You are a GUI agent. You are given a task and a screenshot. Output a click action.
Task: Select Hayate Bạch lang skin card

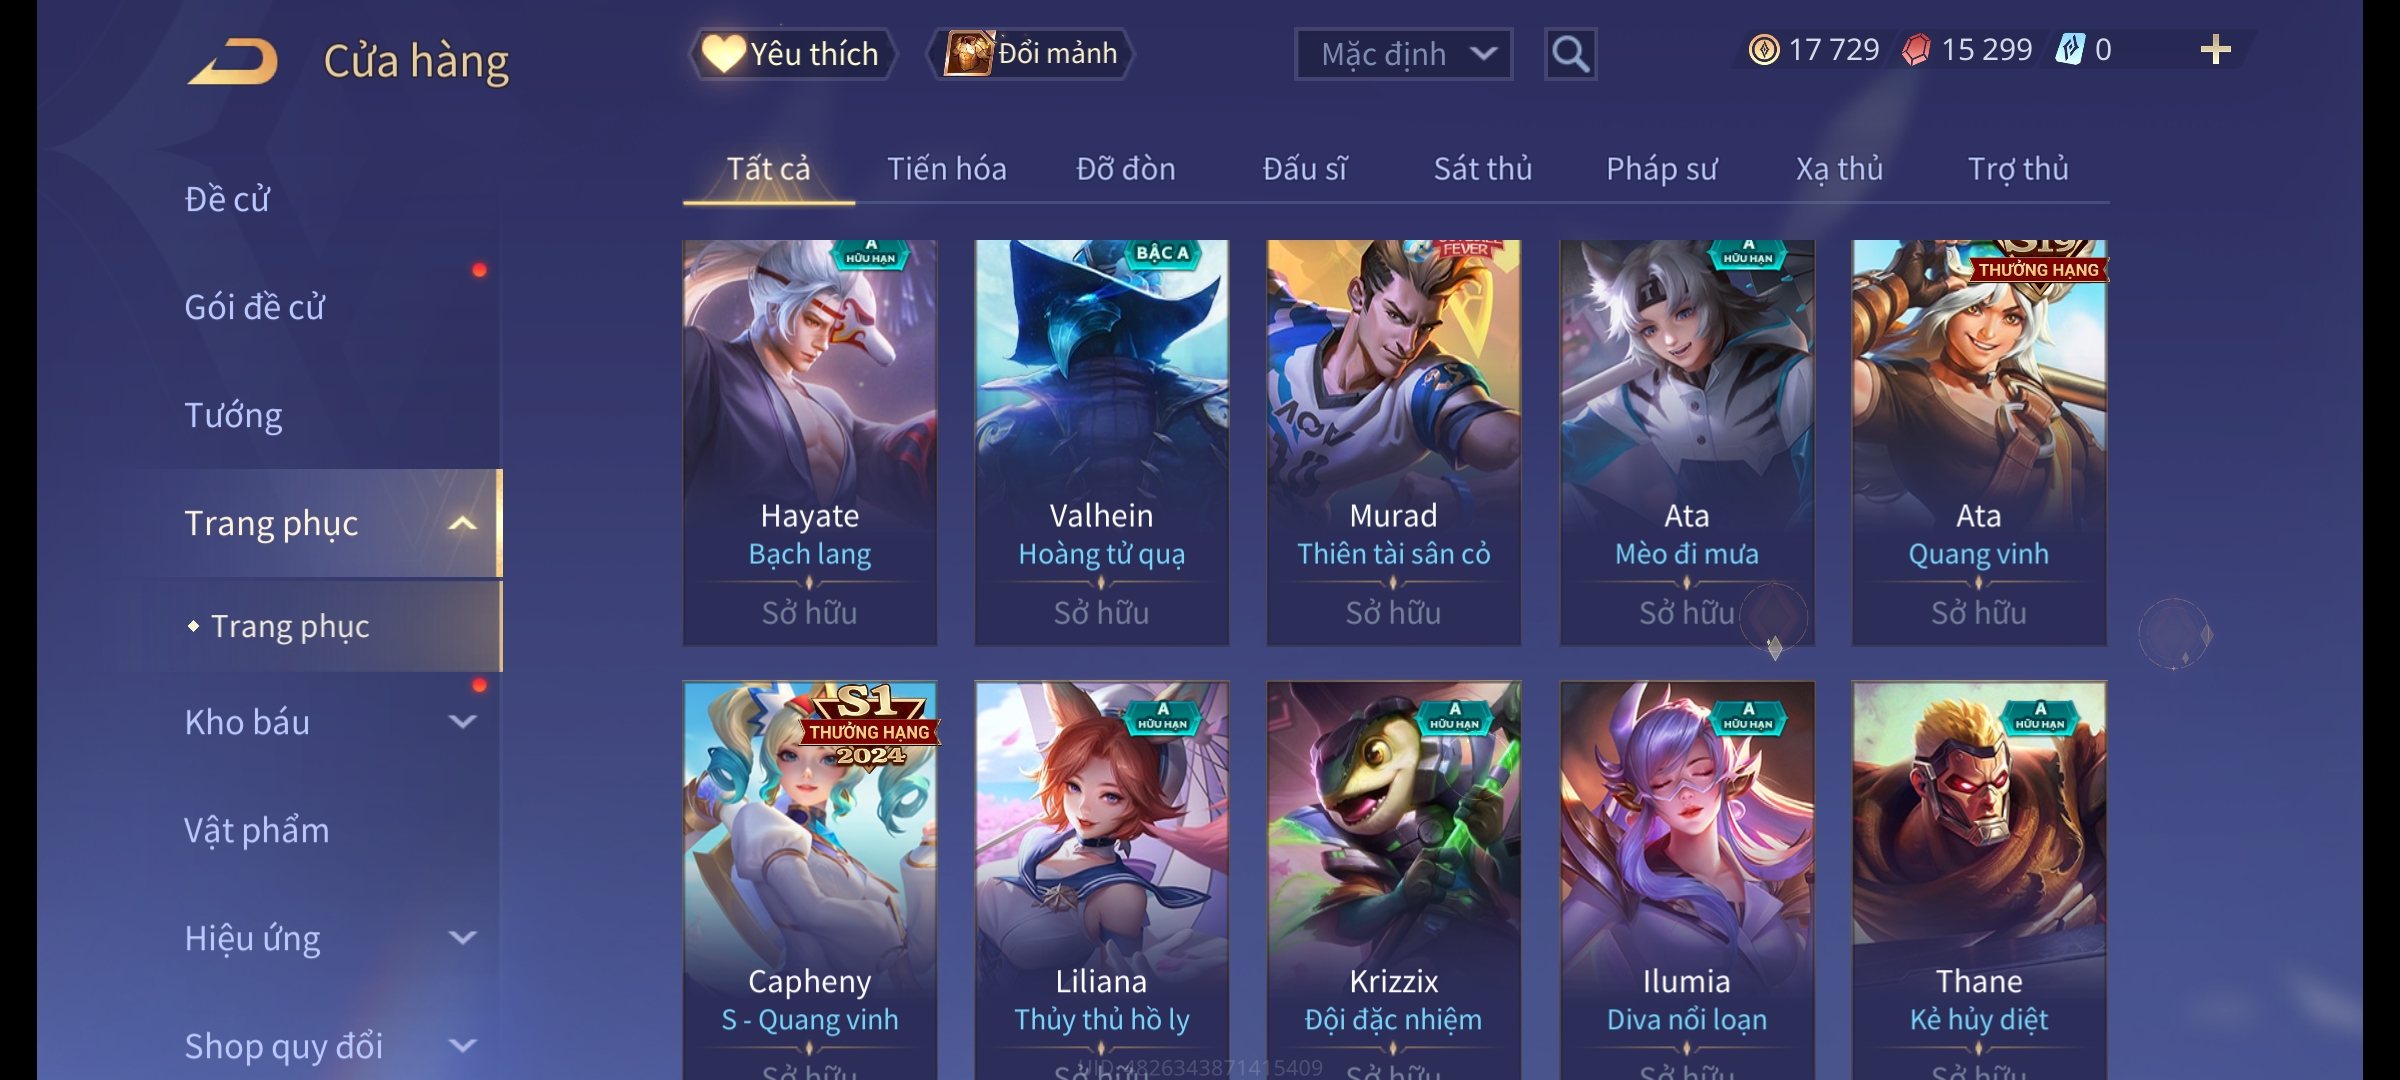point(810,442)
